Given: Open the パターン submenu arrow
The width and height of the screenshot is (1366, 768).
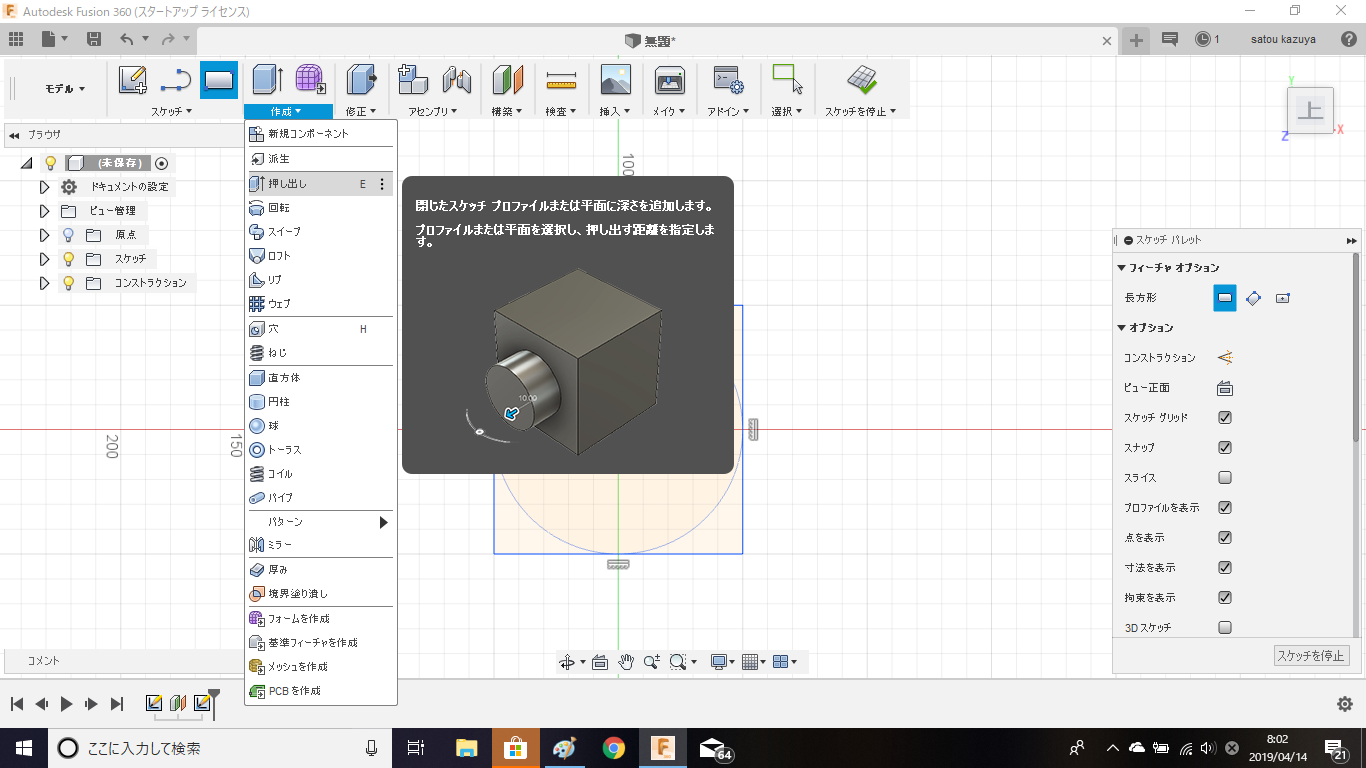Looking at the screenshot, I should click(383, 522).
